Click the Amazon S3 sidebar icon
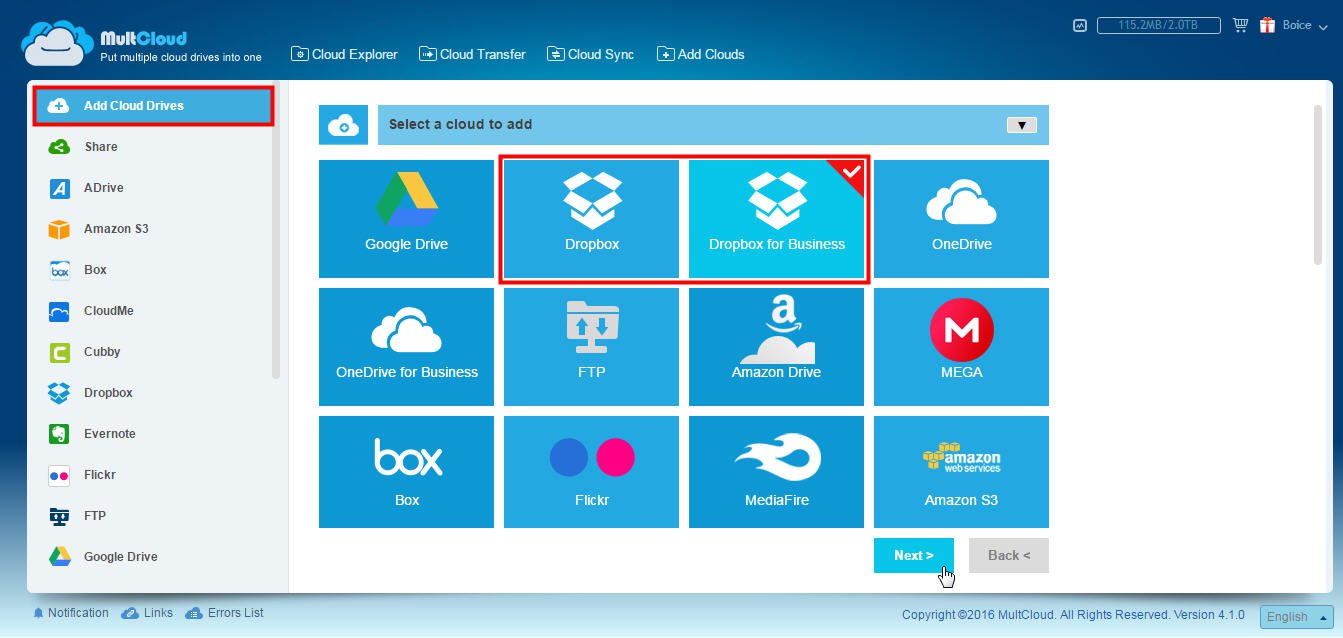The image size is (1343, 638). pos(59,229)
